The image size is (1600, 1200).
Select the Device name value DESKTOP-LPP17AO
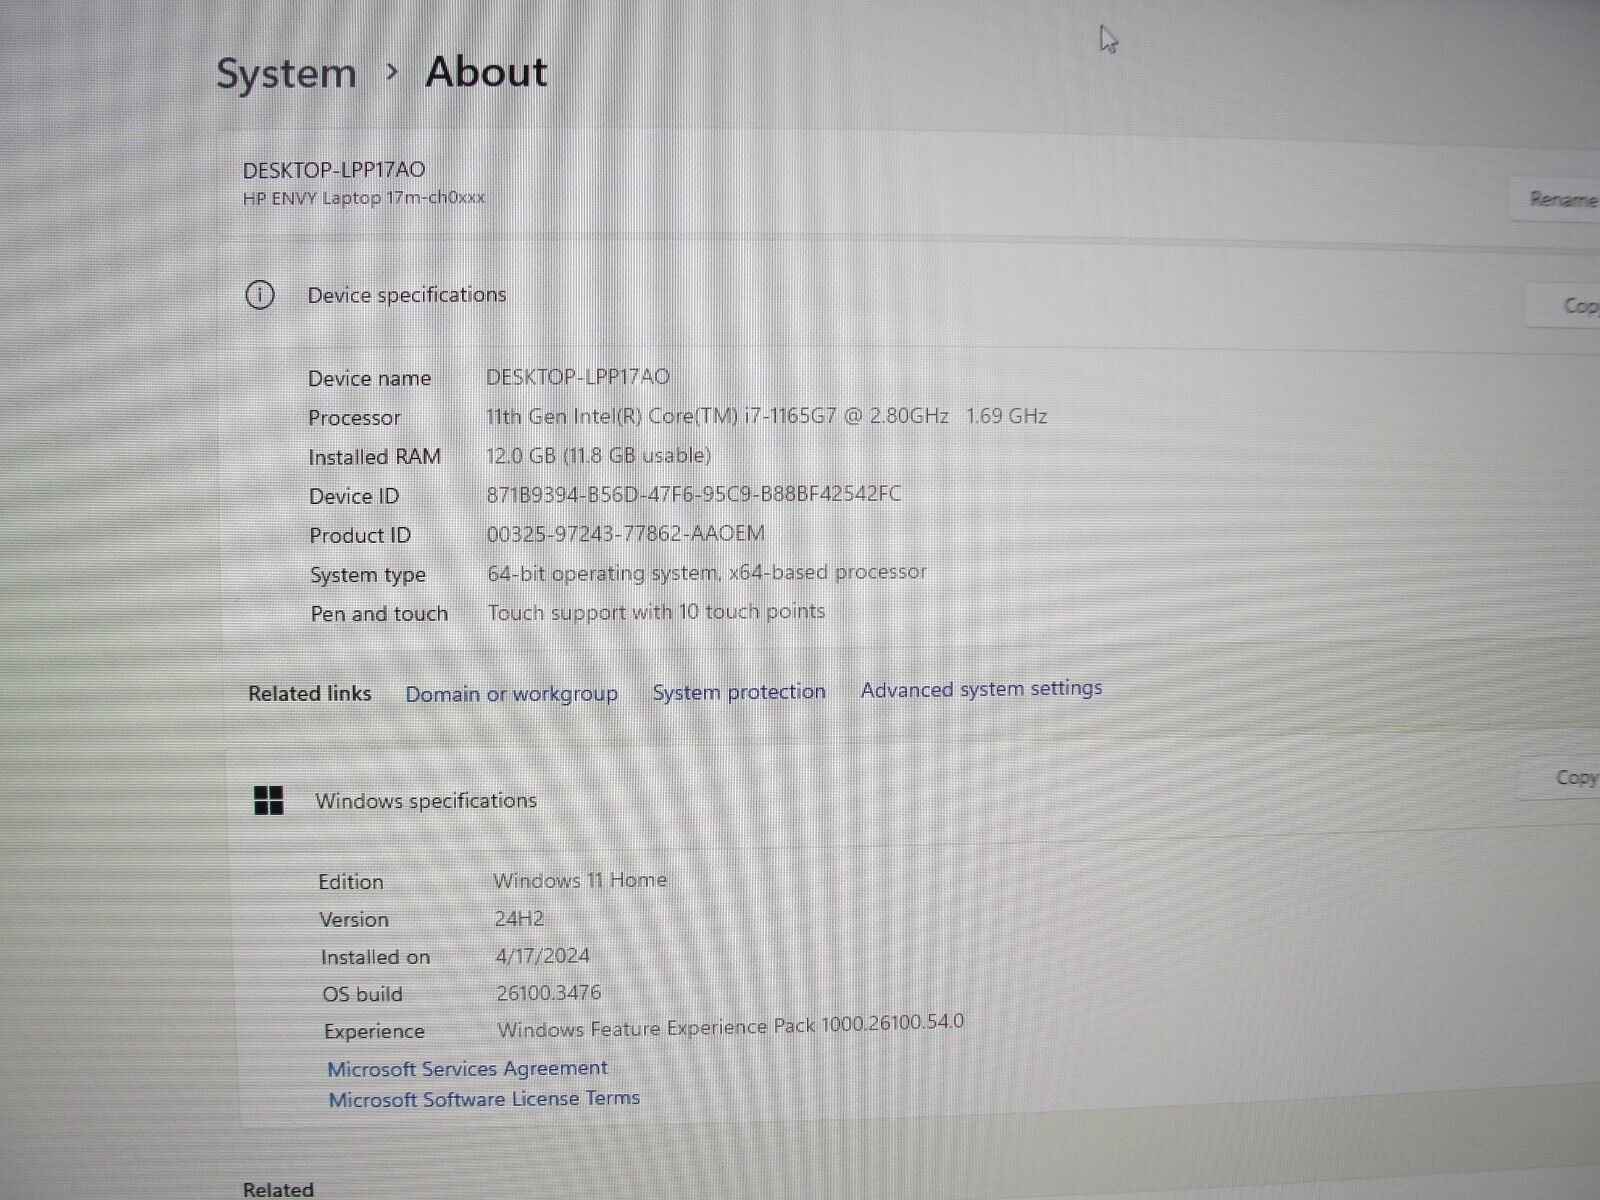(x=578, y=377)
